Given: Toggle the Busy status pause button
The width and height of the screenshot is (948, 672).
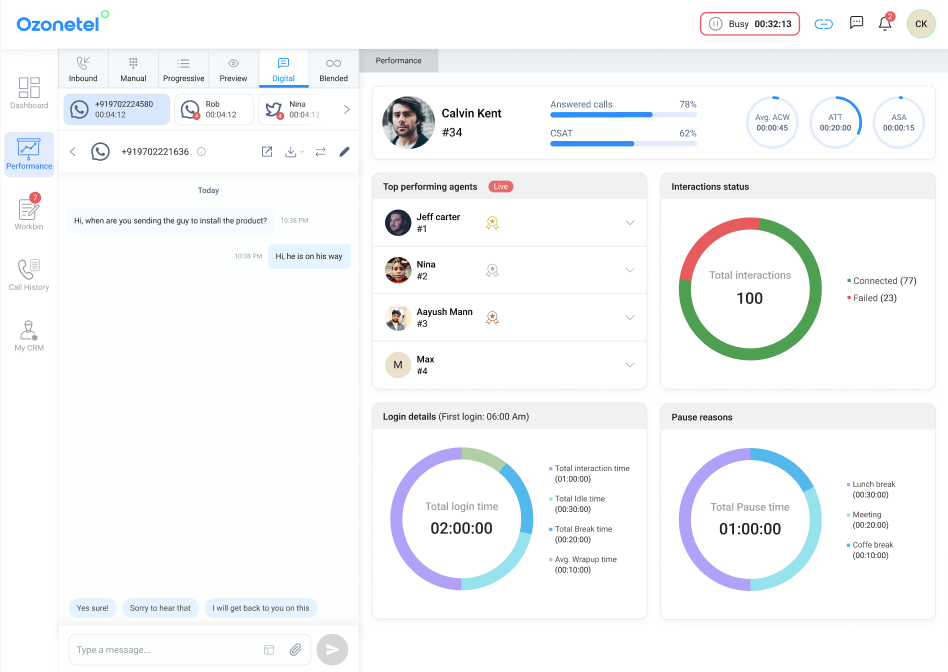Looking at the screenshot, I should coord(715,24).
